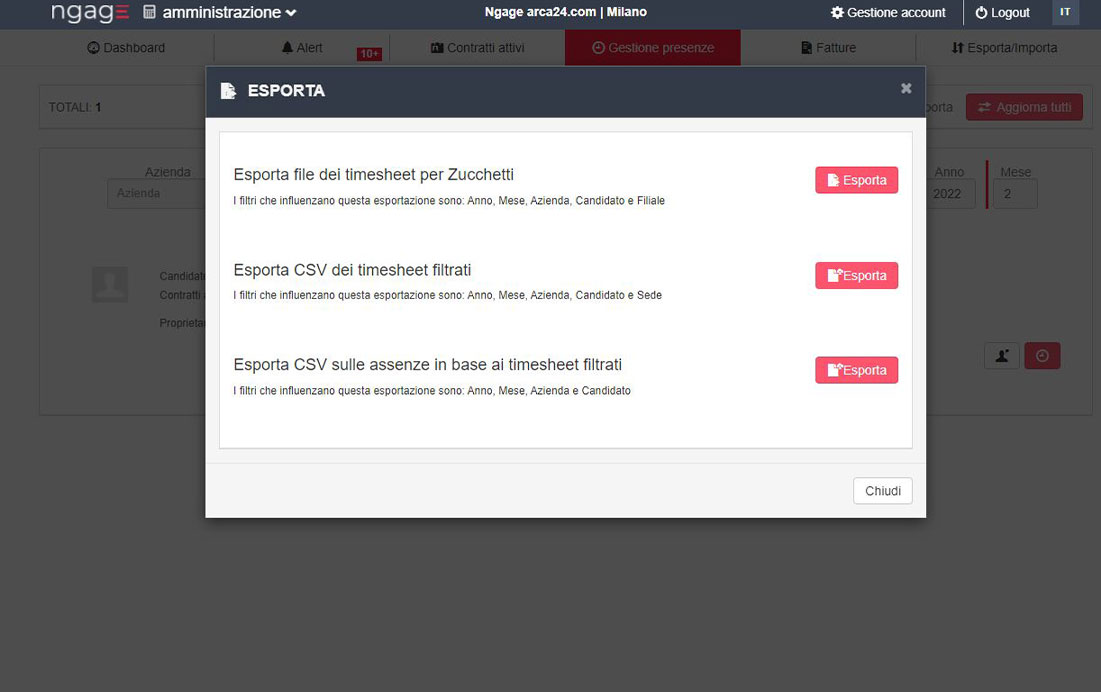Export CSV of absences from timesheets
The height and width of the screenshot is (692, 1101).
pos(856,370)
